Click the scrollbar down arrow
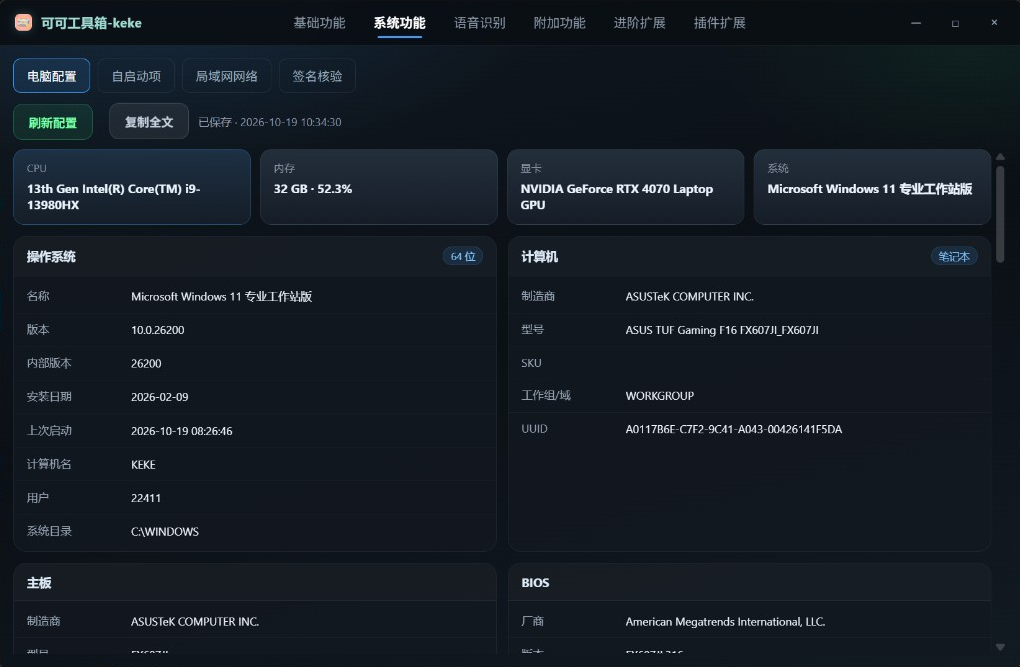The image size is (1020, 667). (1000, 647)
